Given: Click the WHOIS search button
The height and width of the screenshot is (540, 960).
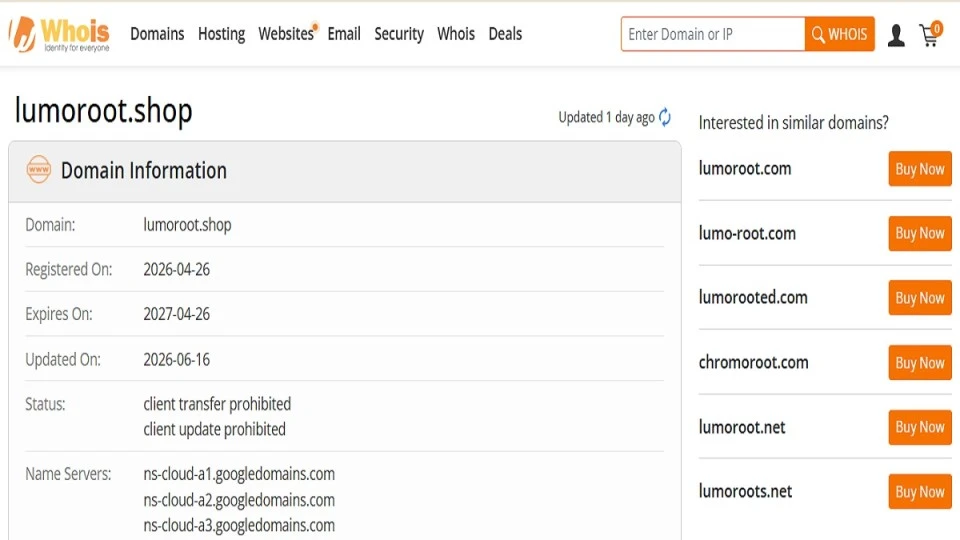Looking at the screenshot, I should pyautogui.click(x=839, y=34).
